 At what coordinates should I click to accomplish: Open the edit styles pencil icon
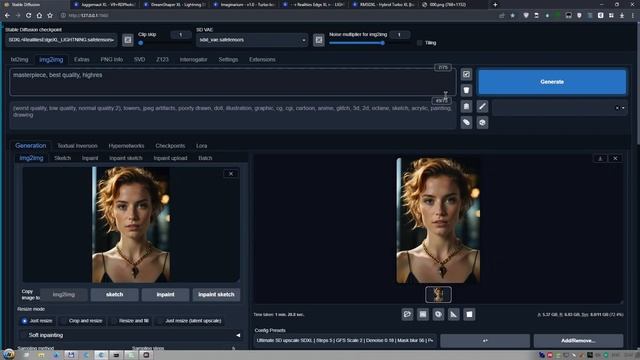pyautogui.click(x=482, y=107)
